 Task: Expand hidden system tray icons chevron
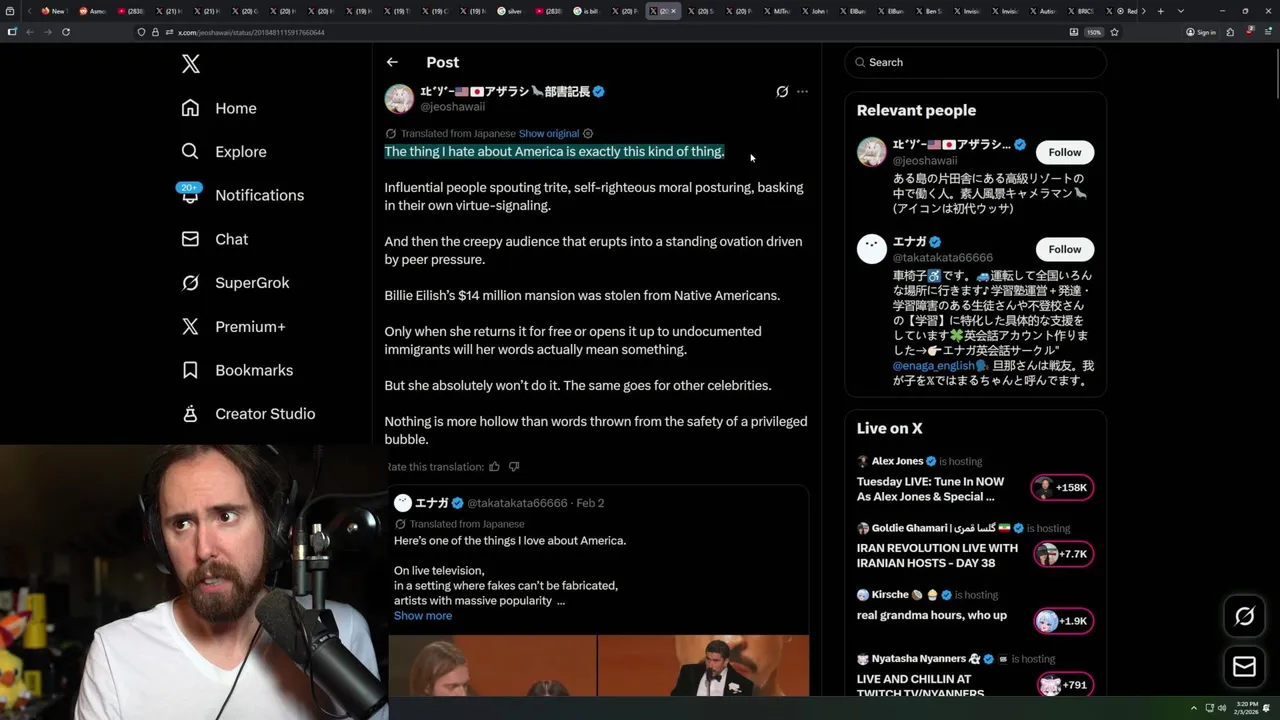[x=1195, y=708]
